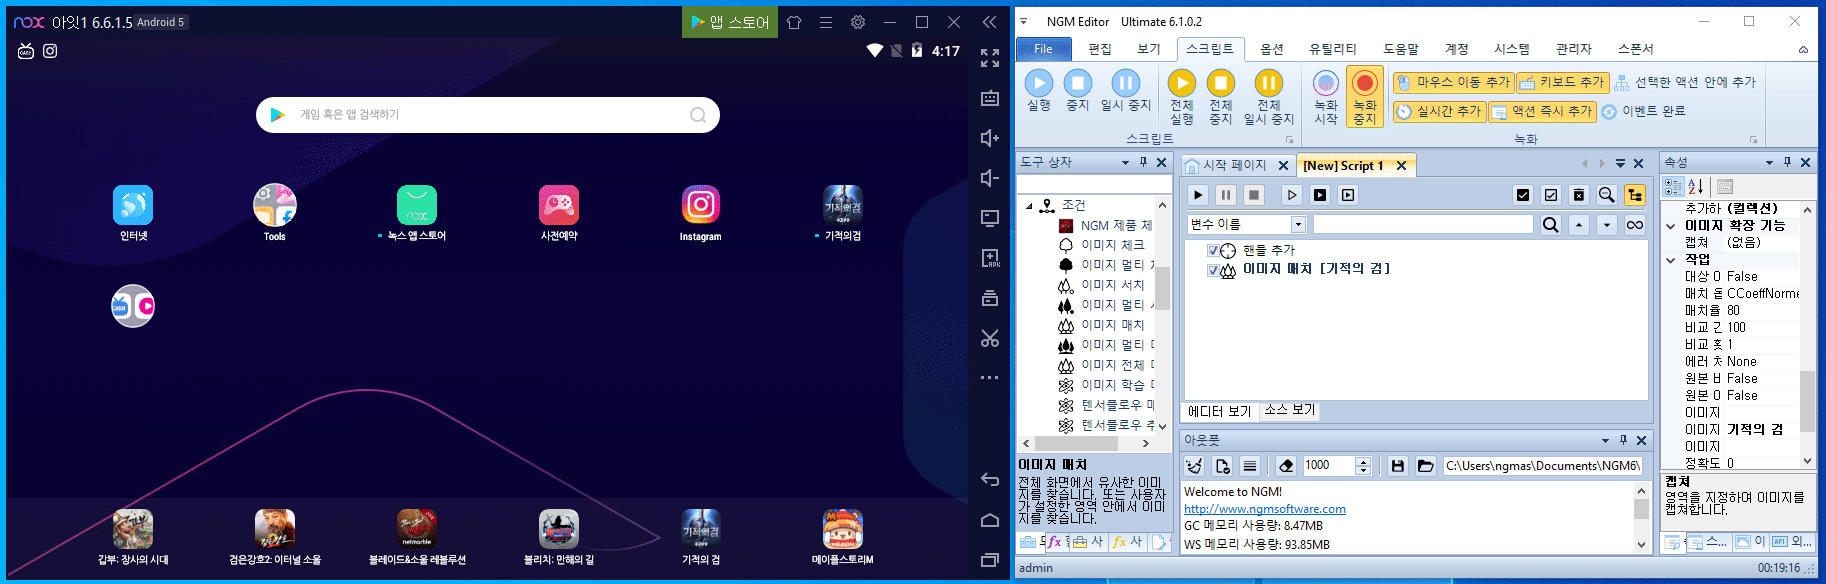Open 앱 스토어 button in Nox title bar
This screenshot has height=584, width=1826.
click(x=731, y=22)
